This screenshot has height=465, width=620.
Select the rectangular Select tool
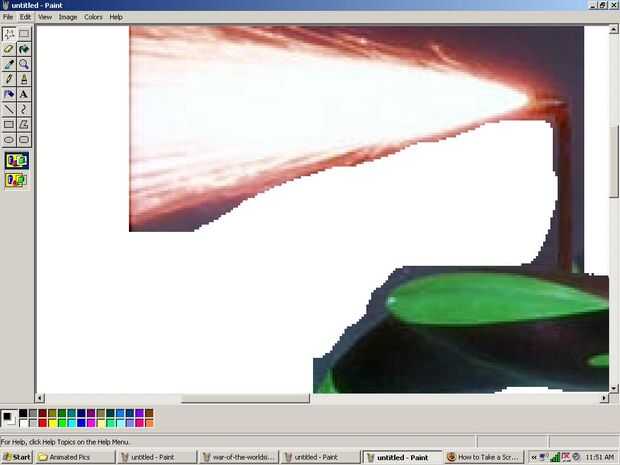point(24,34)
